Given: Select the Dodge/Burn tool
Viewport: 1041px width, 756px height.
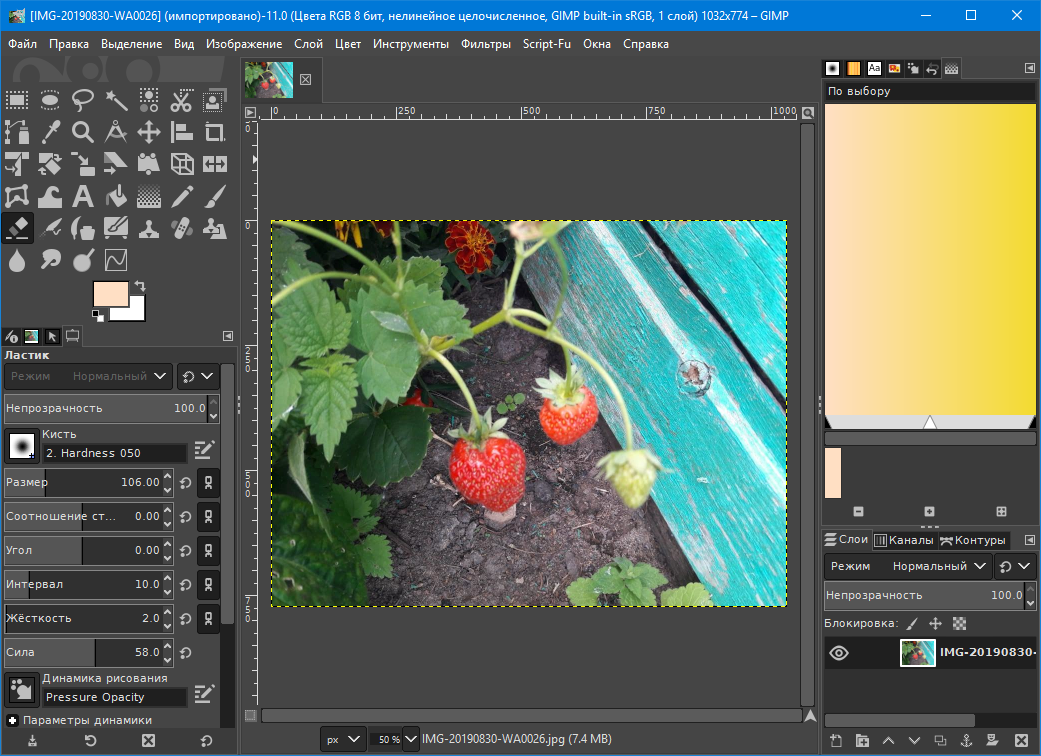Looking at the screenshot, I should 83,260.
